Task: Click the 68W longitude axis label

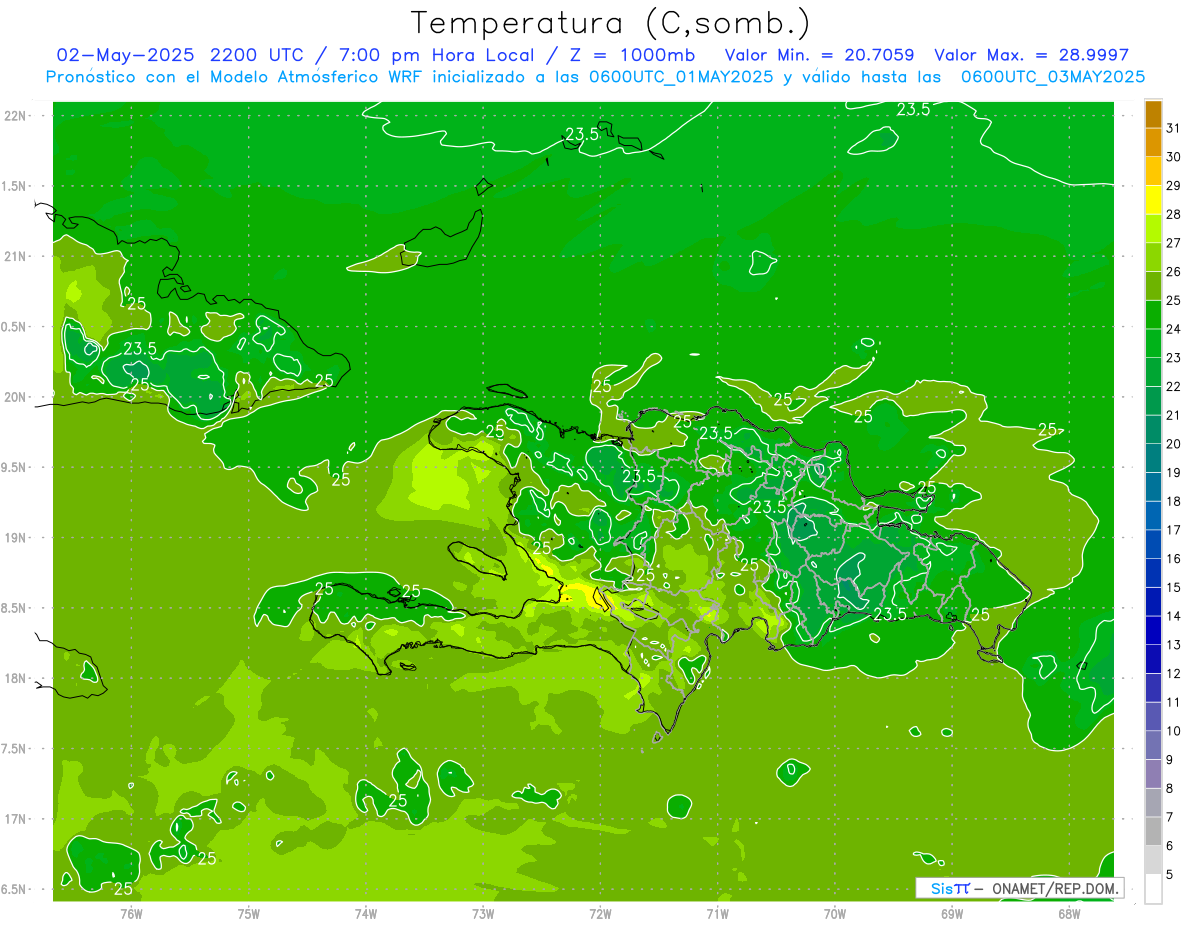Action: (1069, 914)
